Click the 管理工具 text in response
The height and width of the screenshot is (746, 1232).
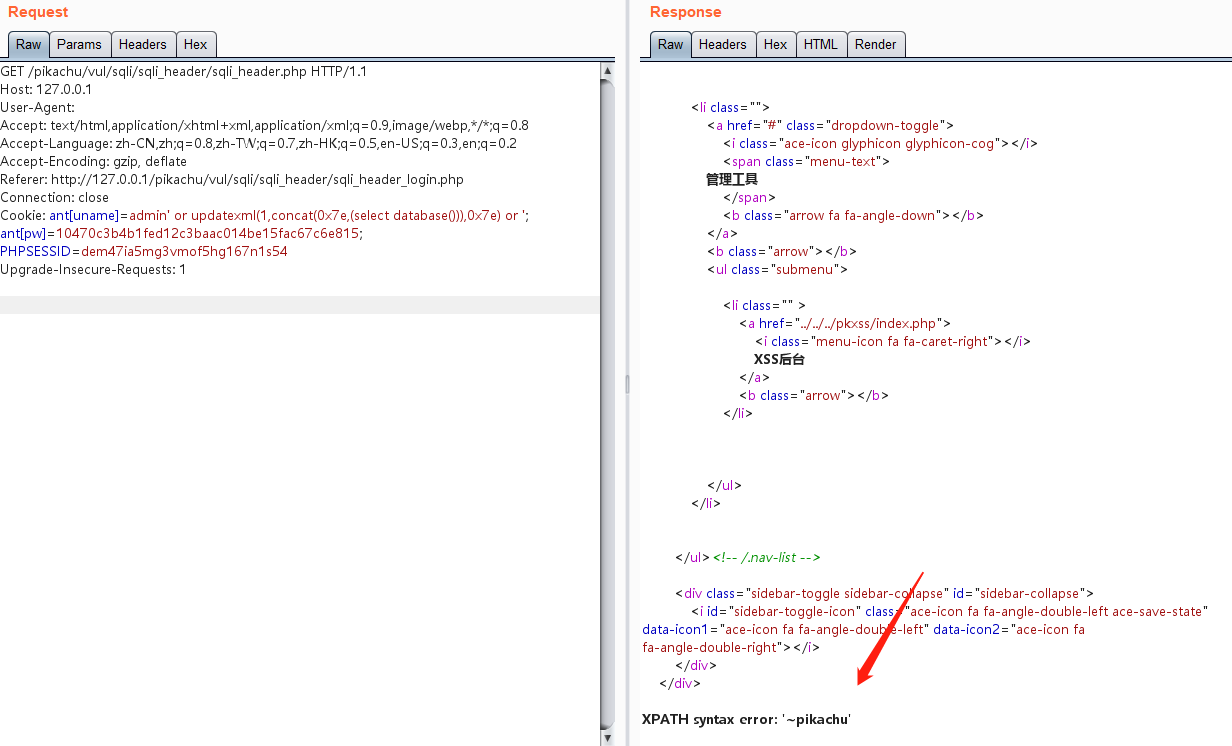click(732, 179)
